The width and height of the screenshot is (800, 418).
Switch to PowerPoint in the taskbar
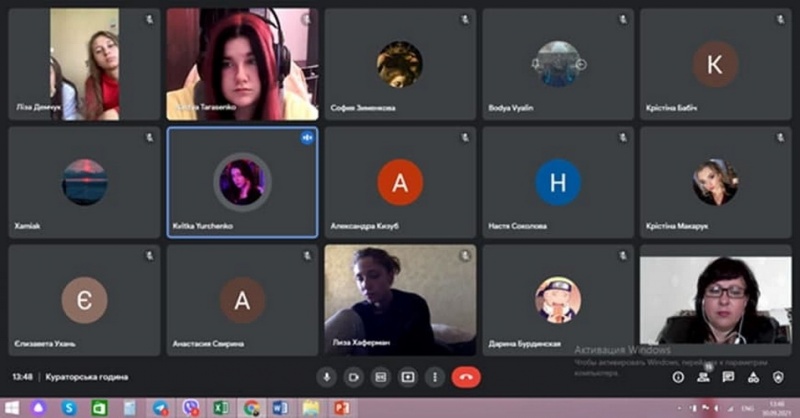(341, 408)
